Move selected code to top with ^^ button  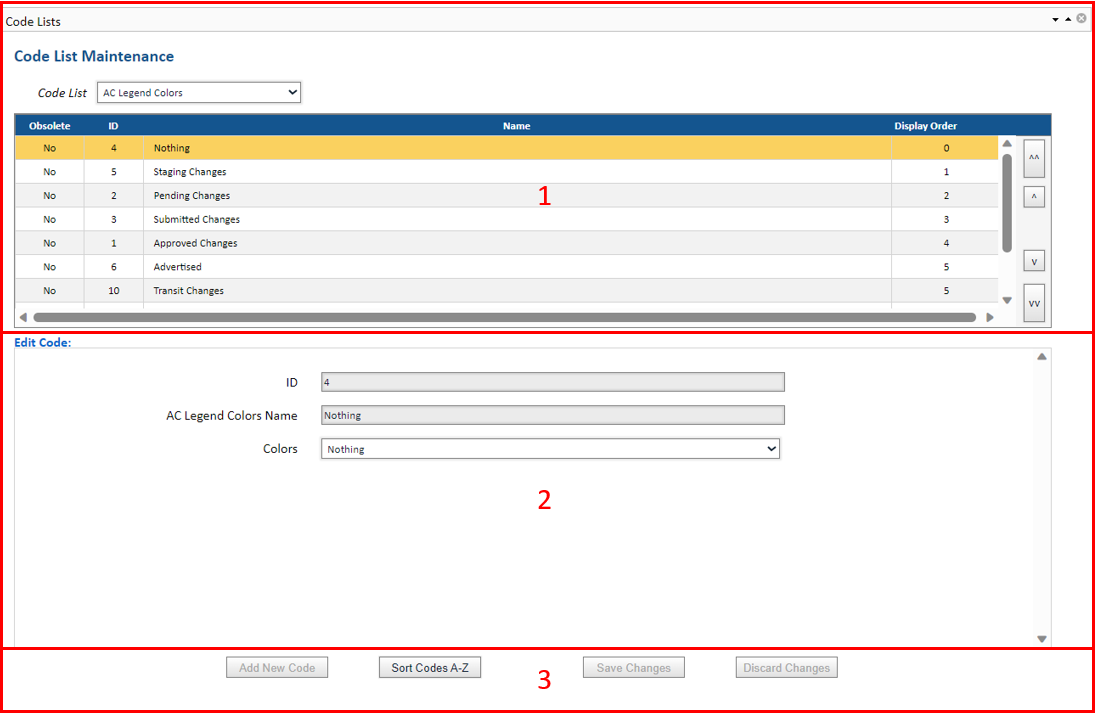click(x=1034, y=158)
